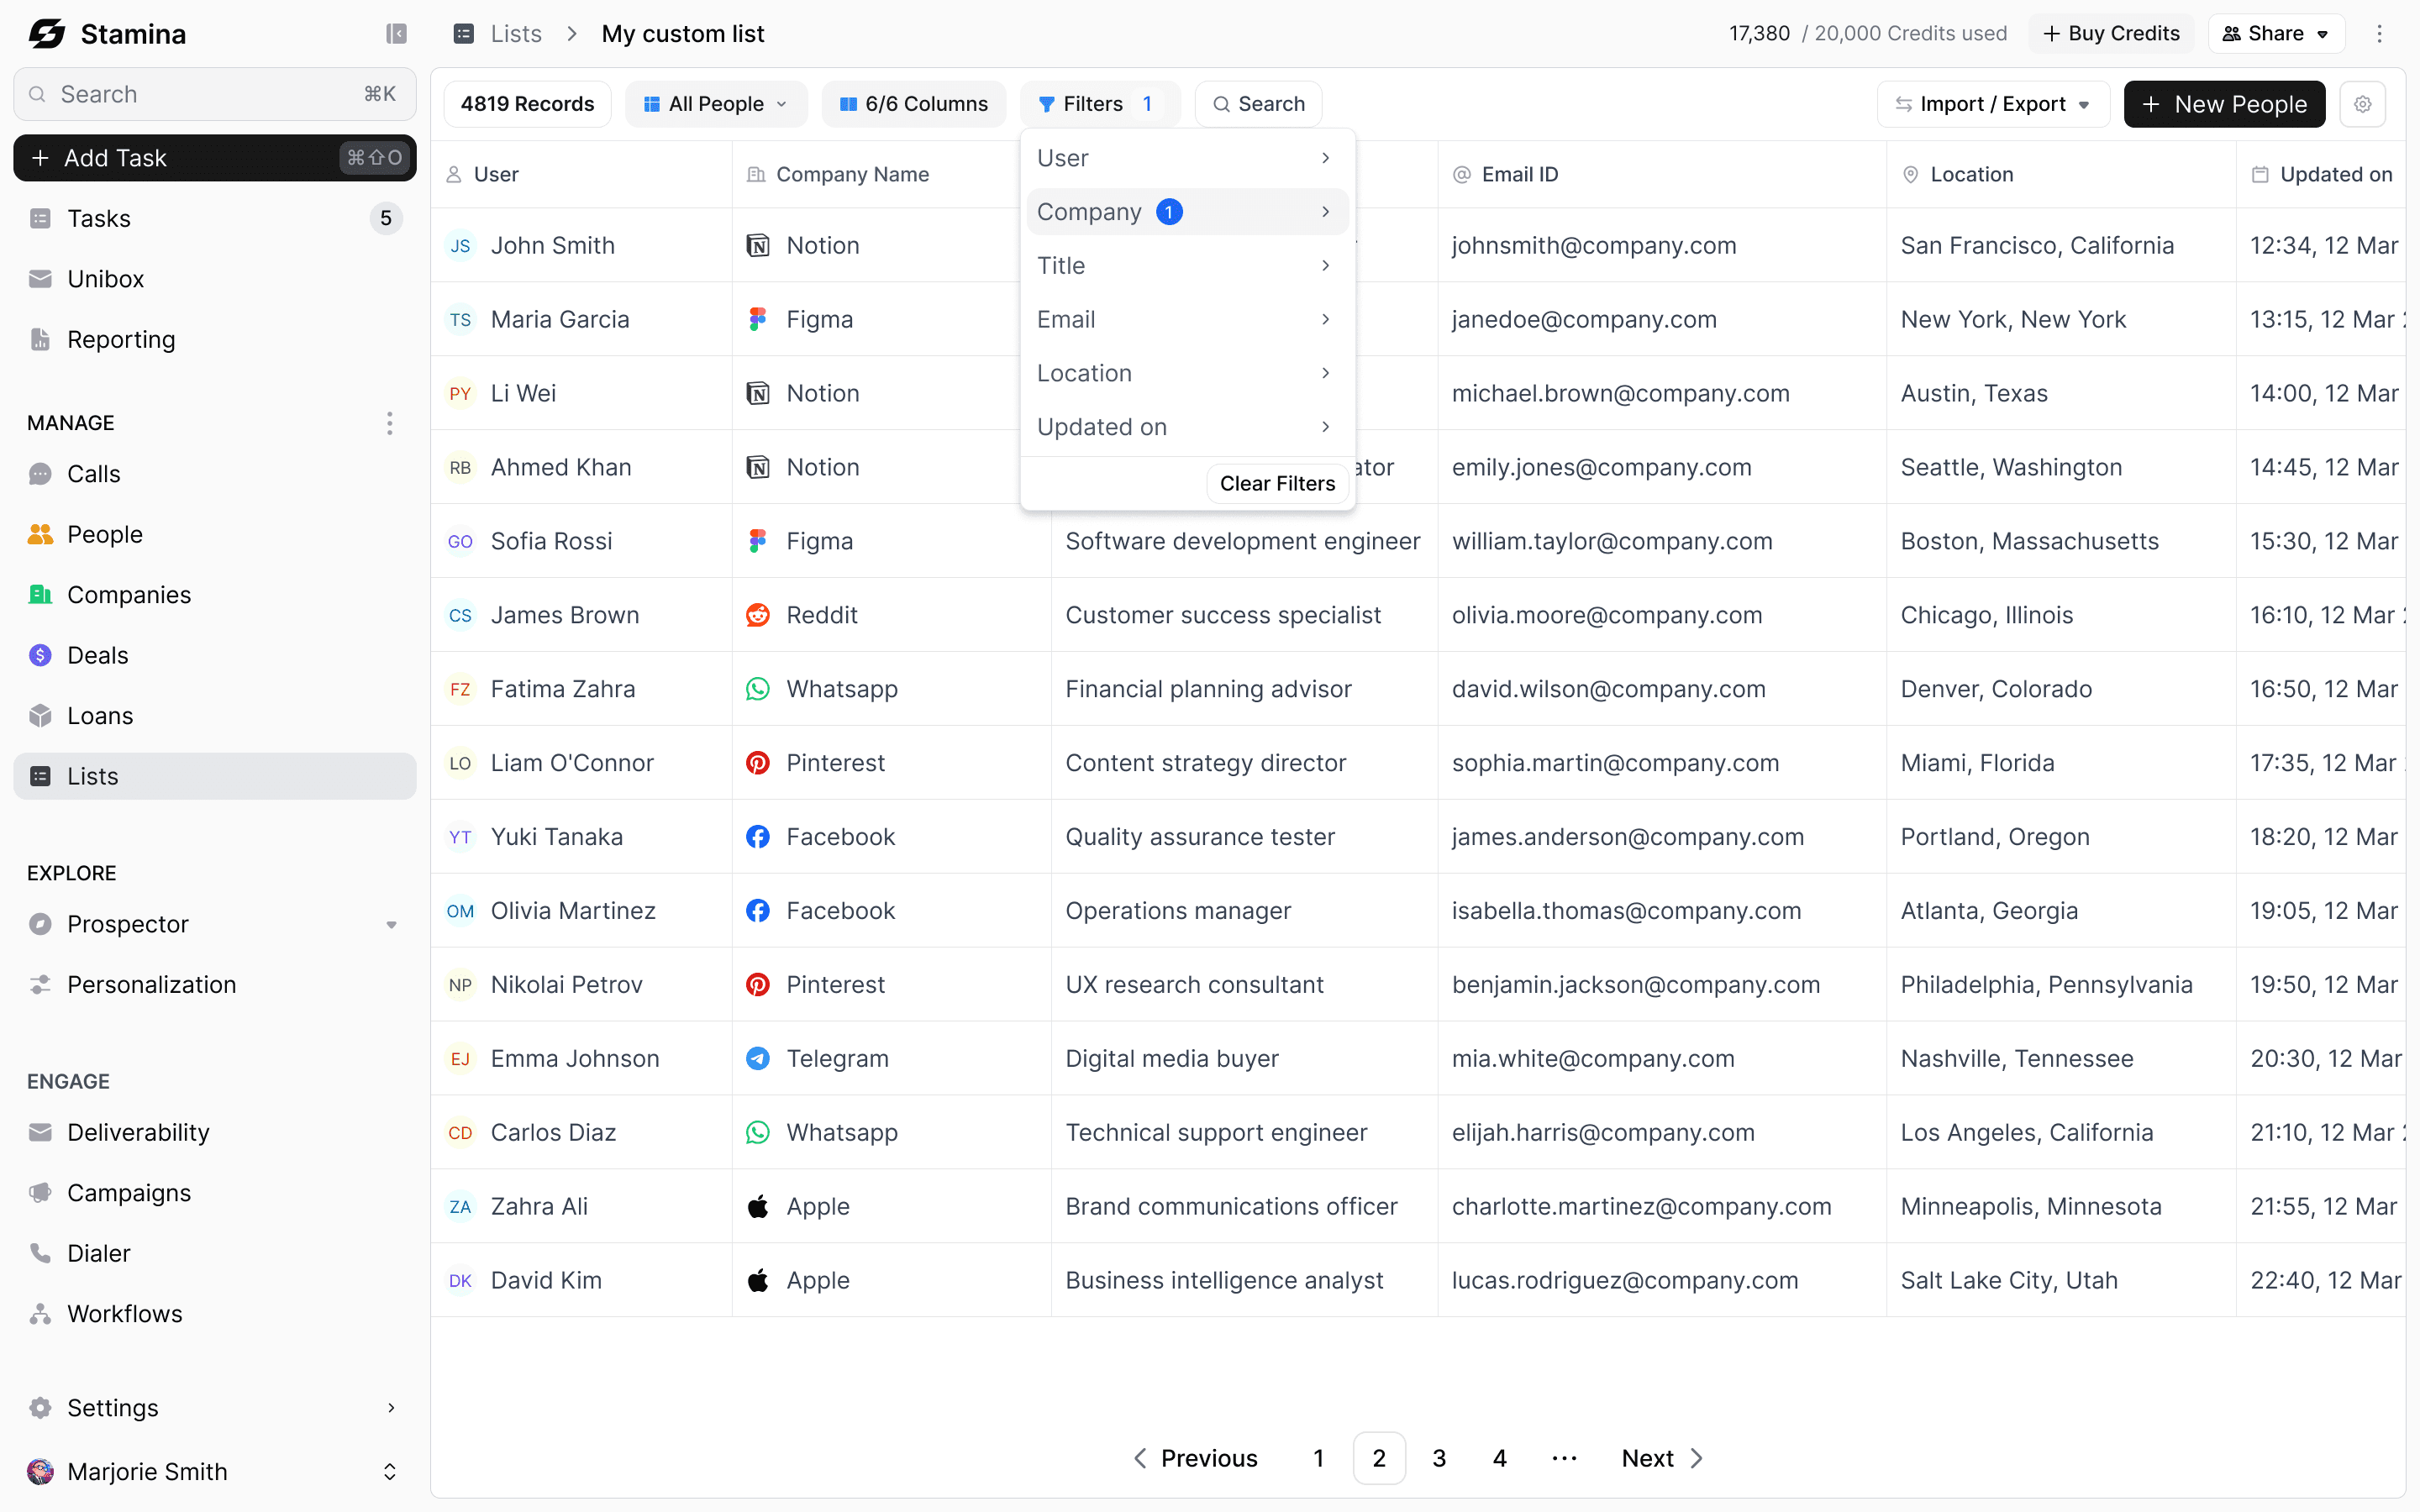The image size is (2420, 1512).
Task: Go to Deals in the sidebar
Action: point(97,655)
